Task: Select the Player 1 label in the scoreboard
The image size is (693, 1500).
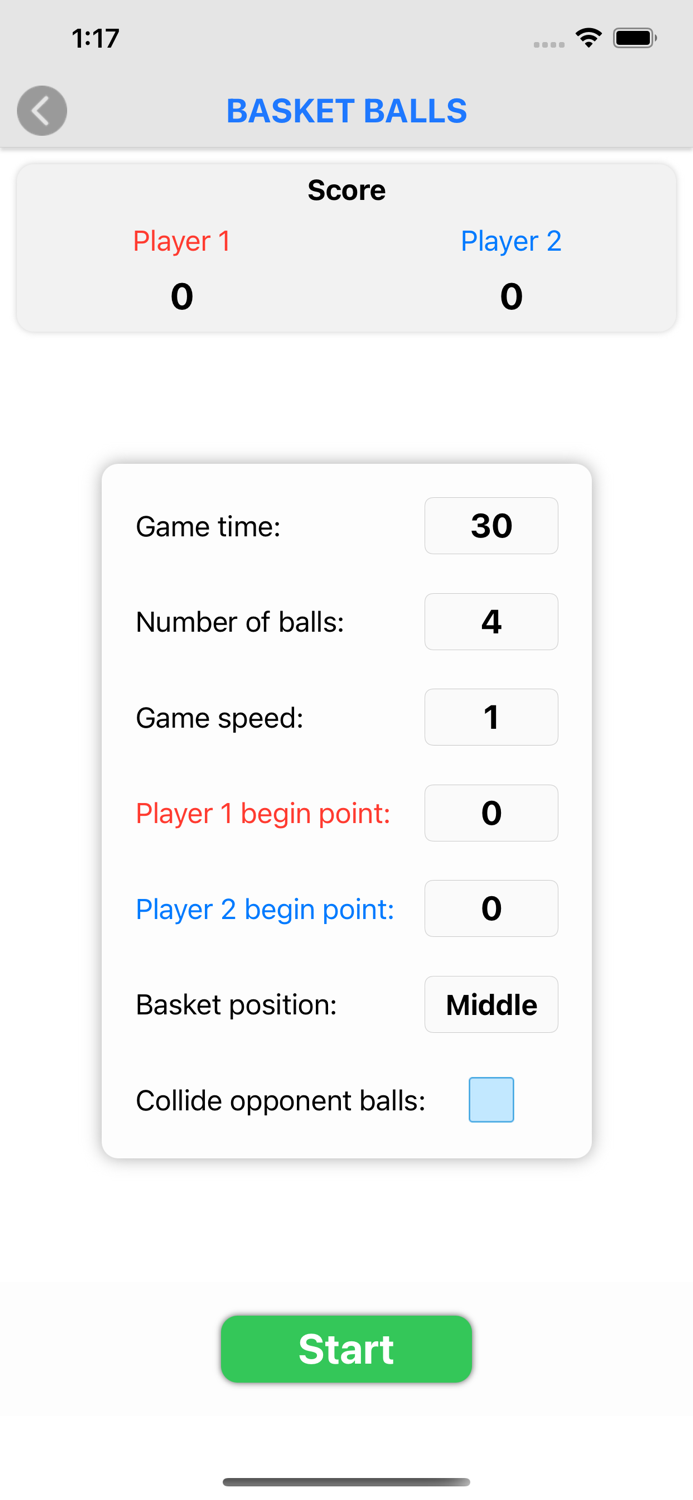Action: coord(181,241)
